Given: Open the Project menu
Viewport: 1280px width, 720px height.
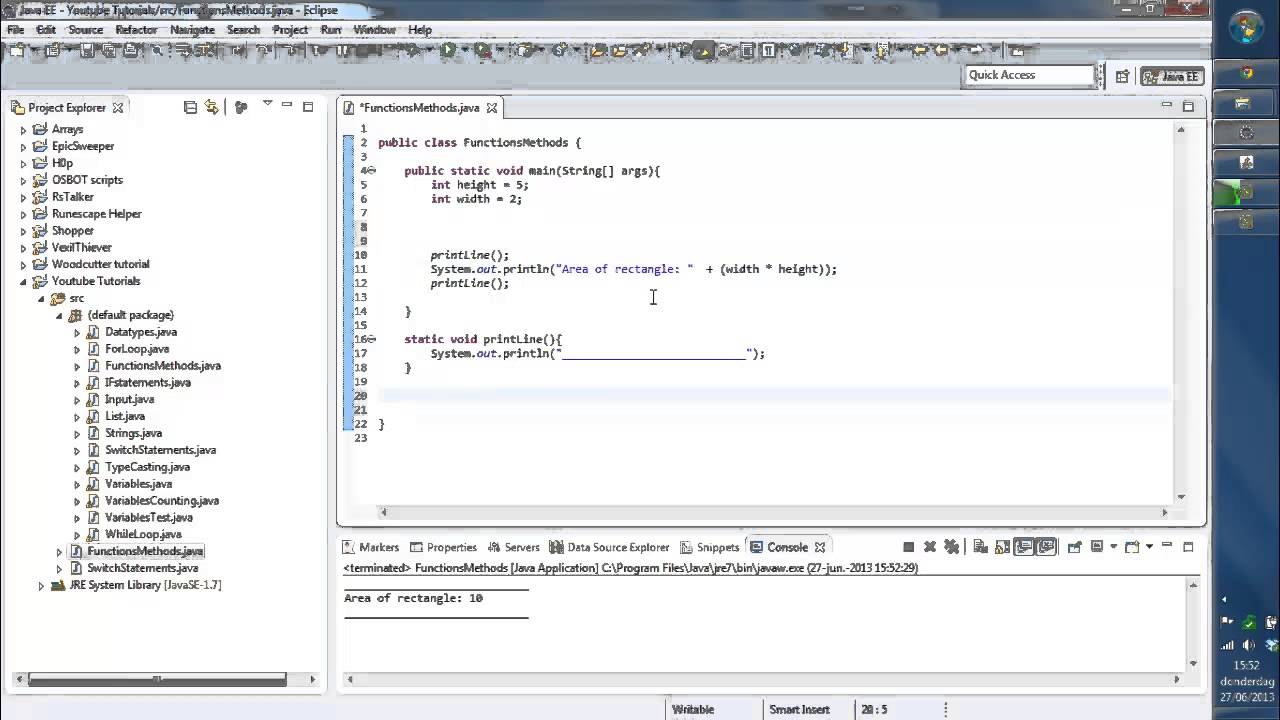Looking at the screenshot, I should tap(290, 30).
